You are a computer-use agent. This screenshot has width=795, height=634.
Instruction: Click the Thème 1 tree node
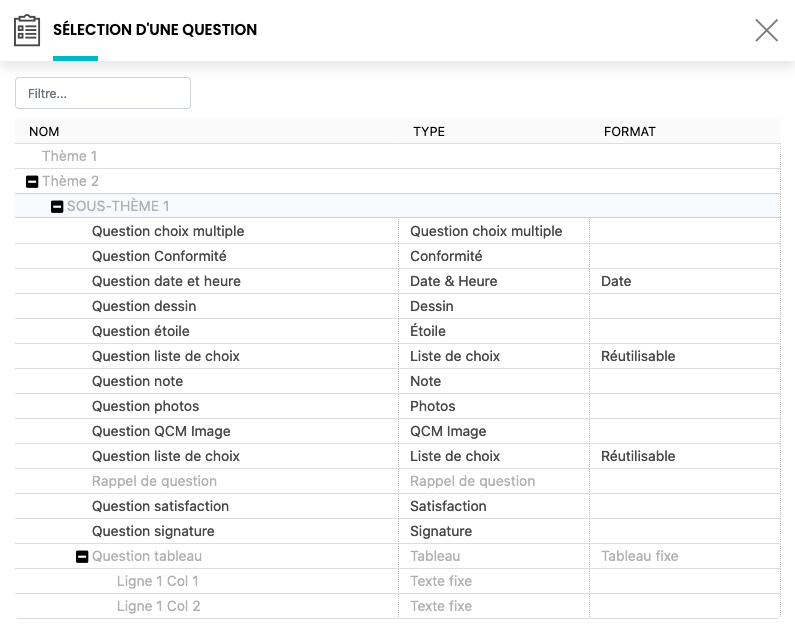point(69,156)
